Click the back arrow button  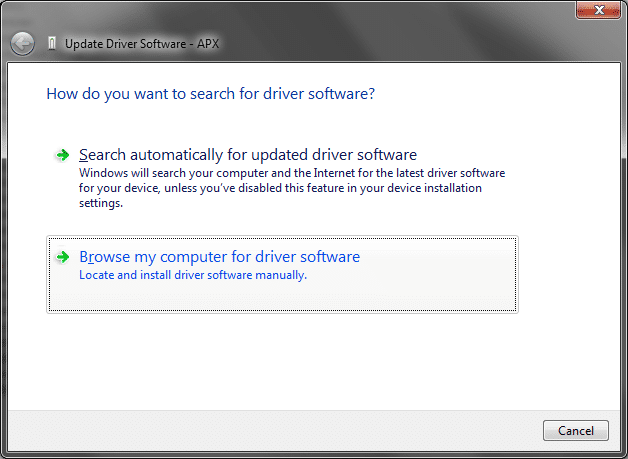22,44
